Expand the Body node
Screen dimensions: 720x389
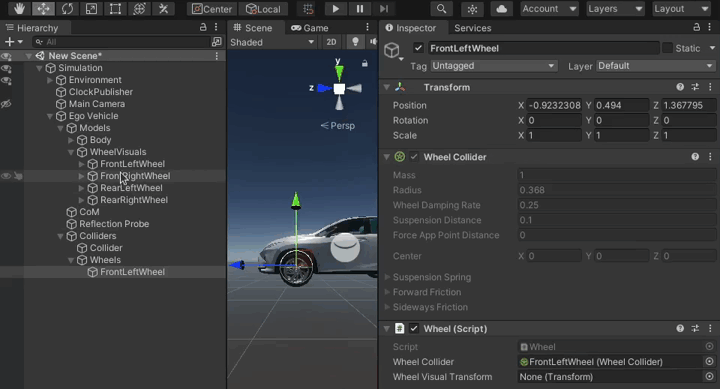point(71,140)
